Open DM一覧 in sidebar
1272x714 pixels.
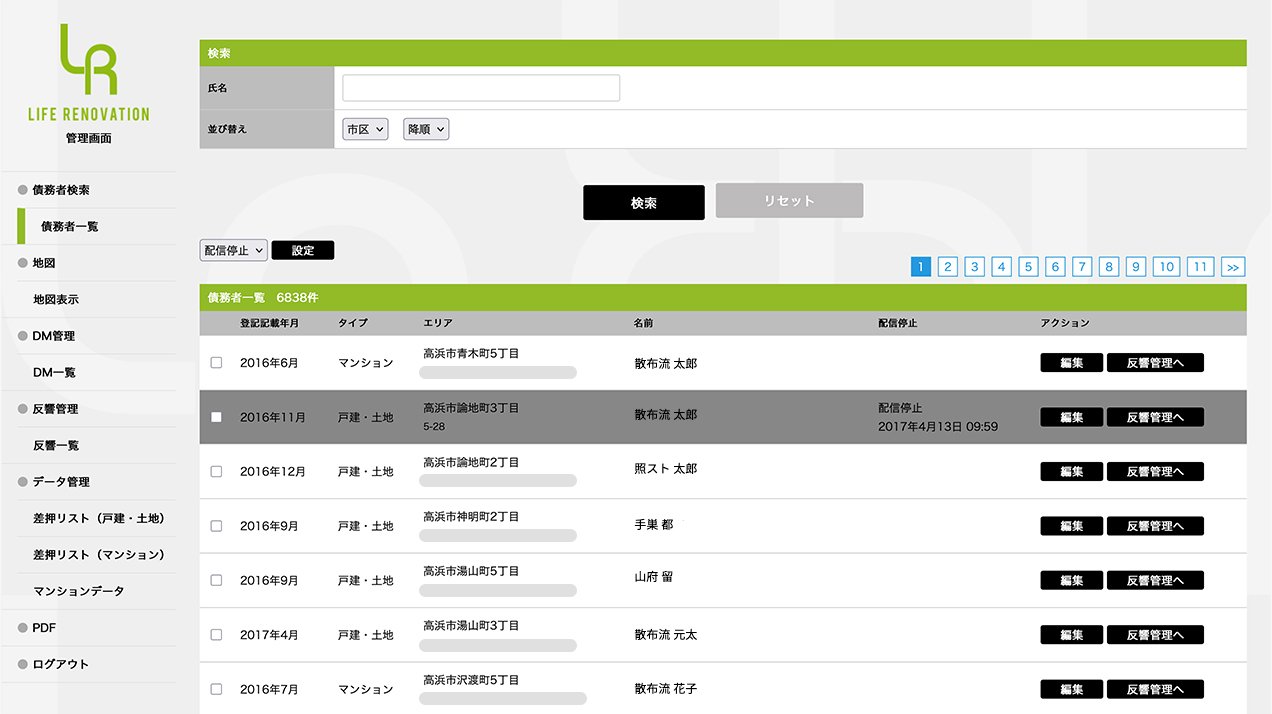54,372
